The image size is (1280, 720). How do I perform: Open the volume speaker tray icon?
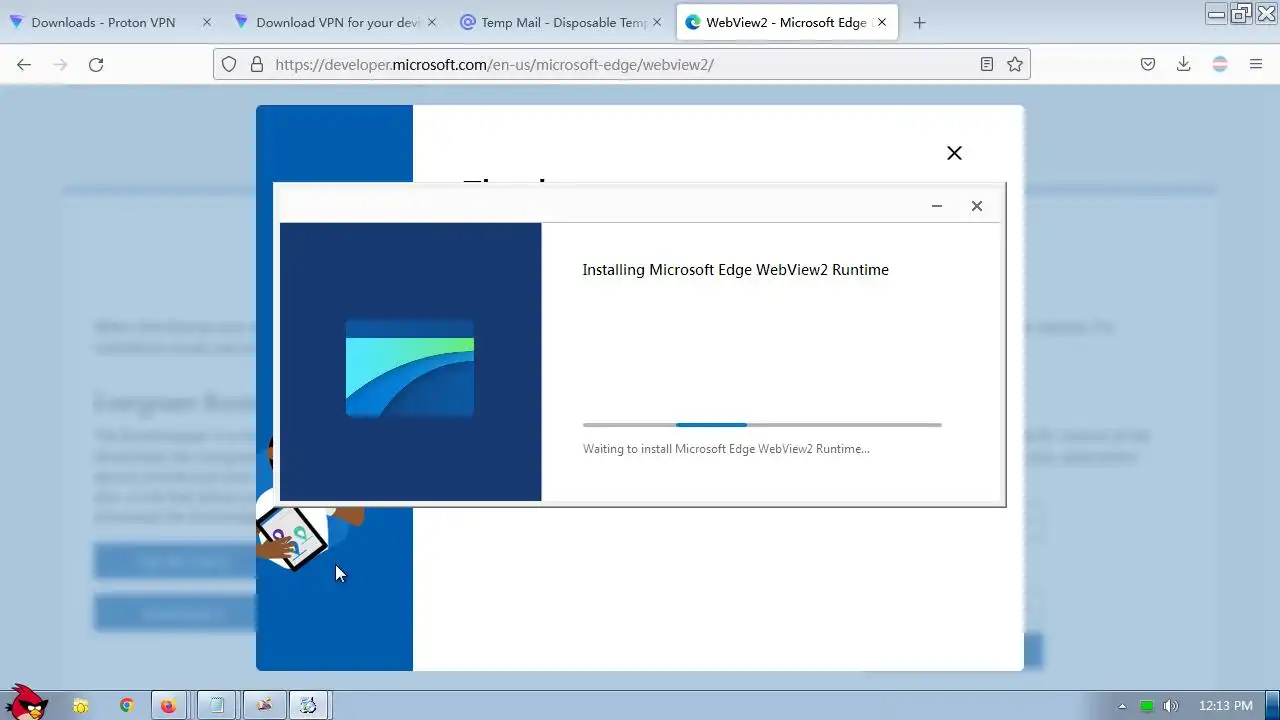(1171, 706)
